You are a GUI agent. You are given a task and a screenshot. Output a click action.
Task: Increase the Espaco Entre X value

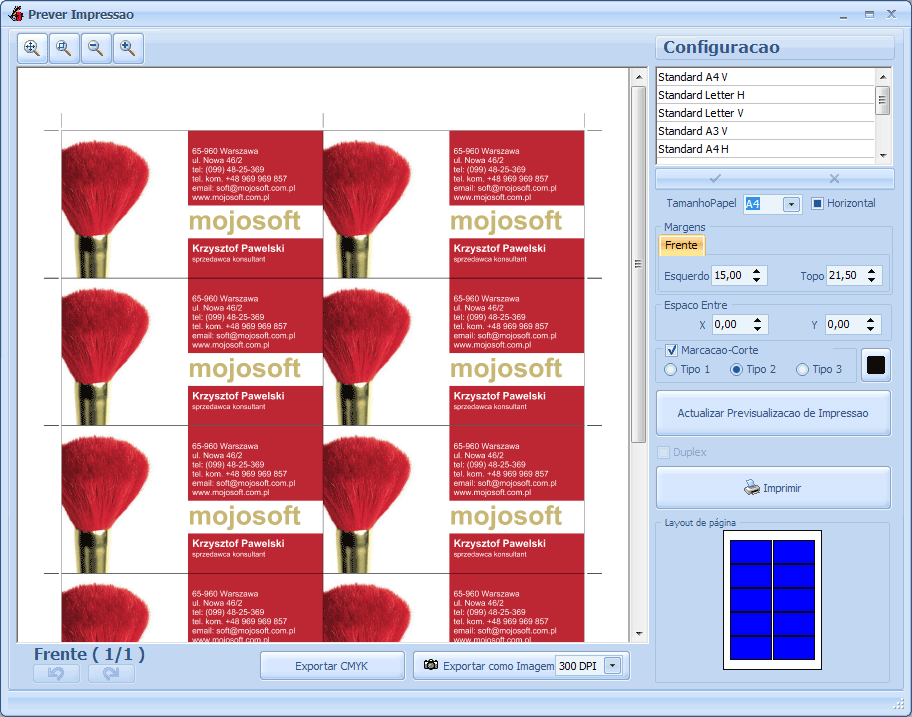pos(757,320)
